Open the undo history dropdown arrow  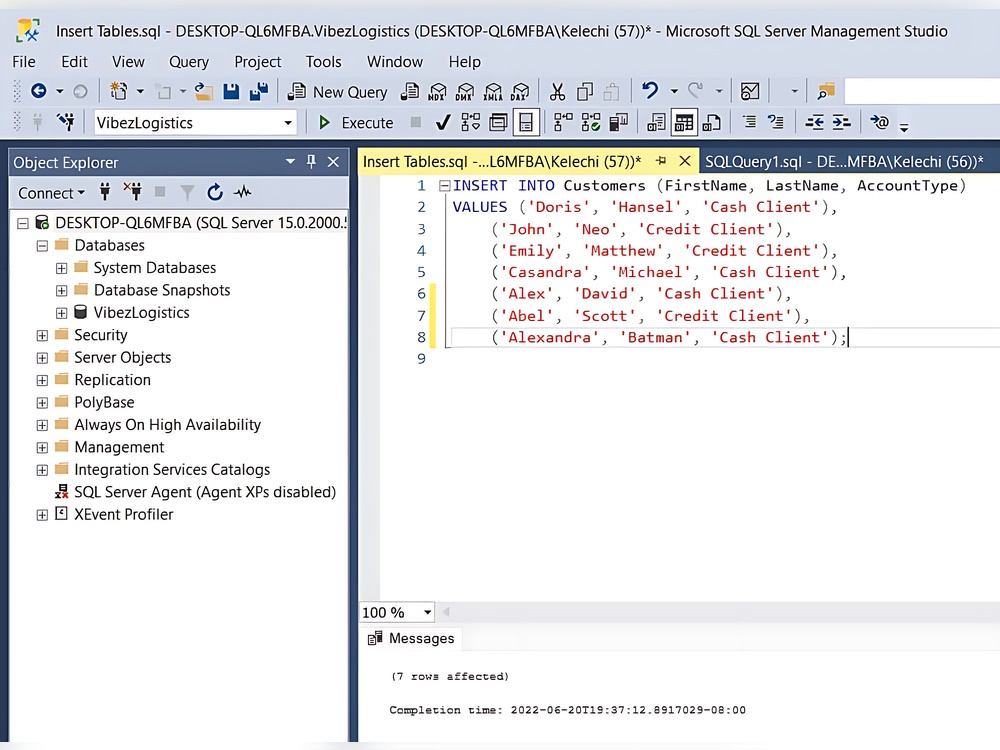pos(673,91)
